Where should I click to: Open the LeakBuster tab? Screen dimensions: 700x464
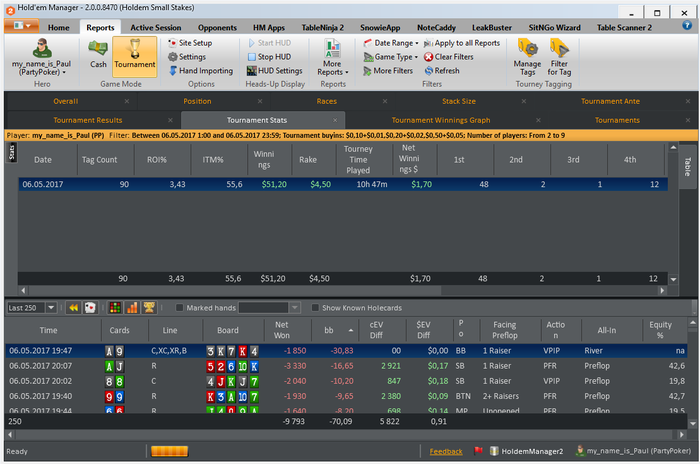[x=492, y=27]
